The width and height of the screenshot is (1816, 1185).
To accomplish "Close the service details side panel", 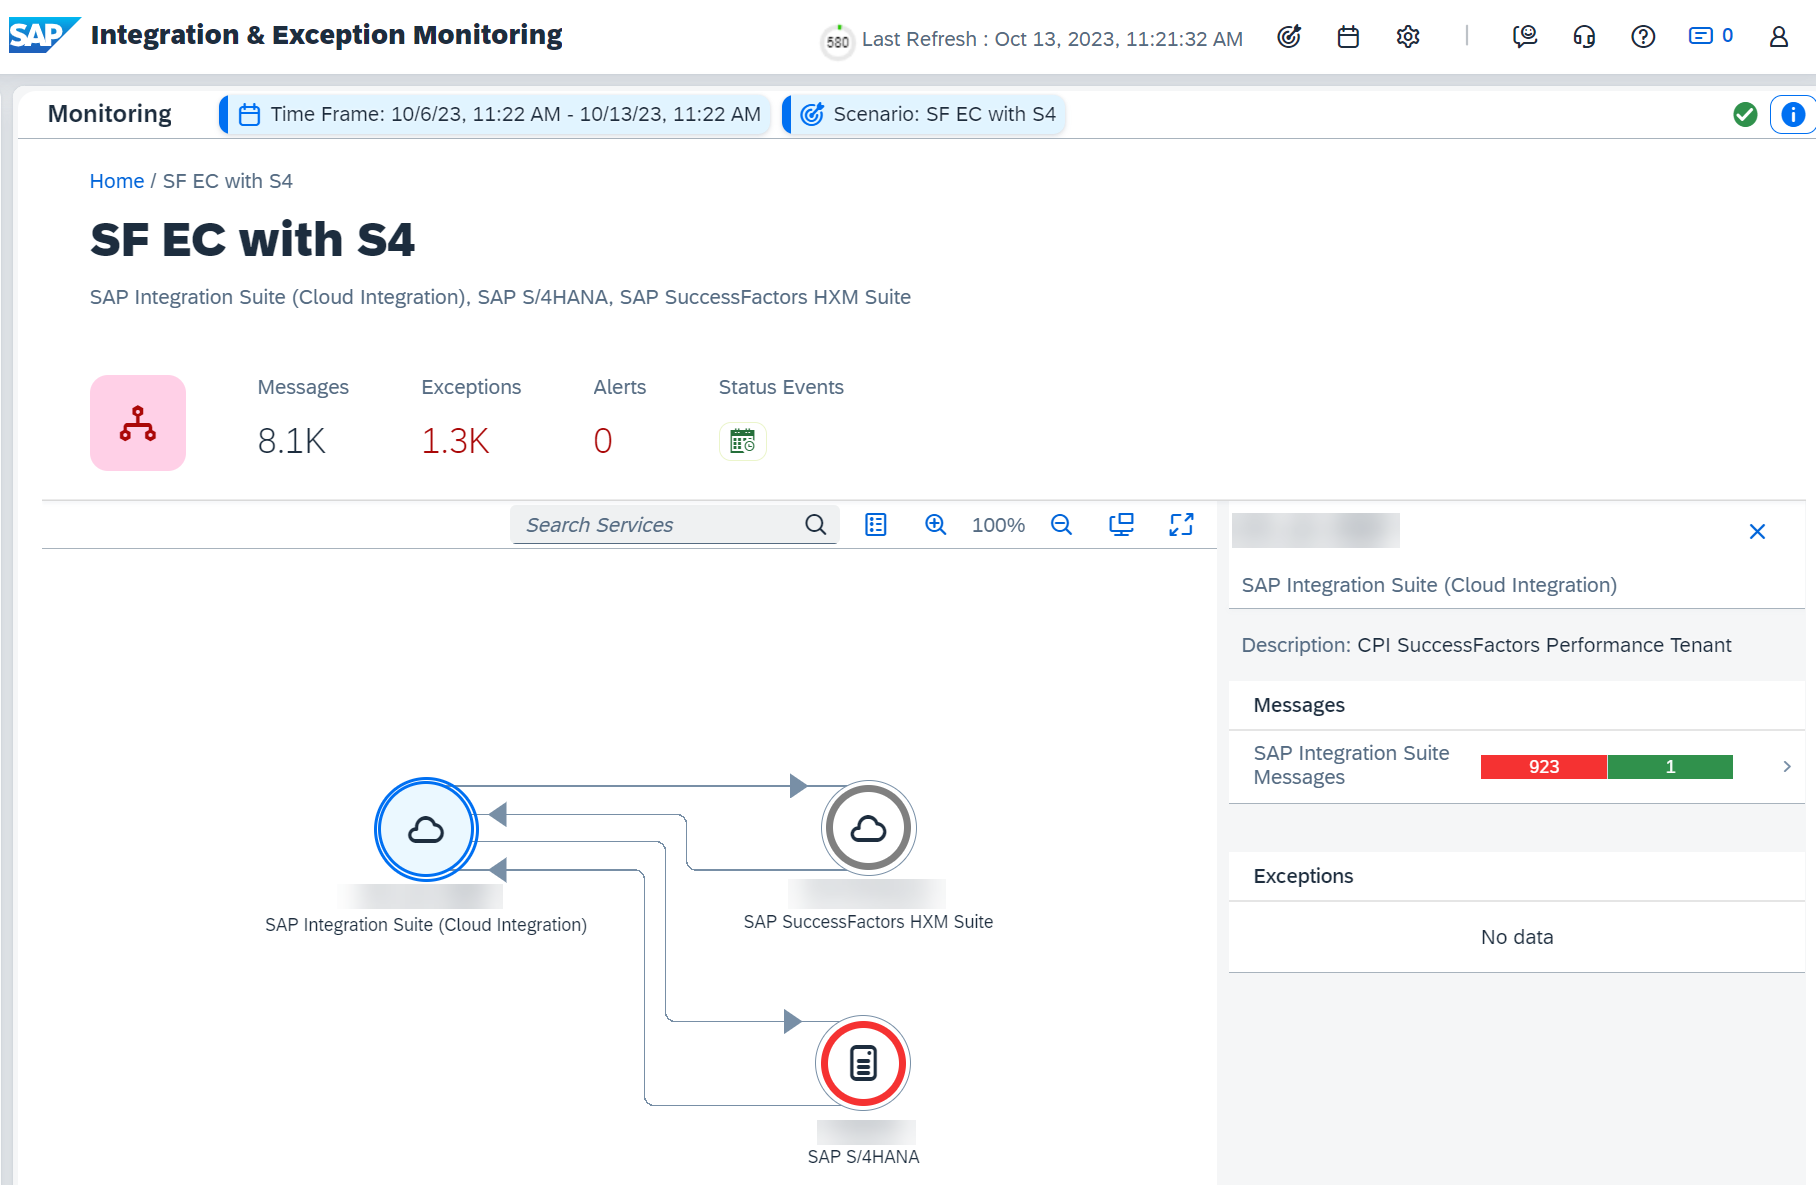I will coord(1757,532).
